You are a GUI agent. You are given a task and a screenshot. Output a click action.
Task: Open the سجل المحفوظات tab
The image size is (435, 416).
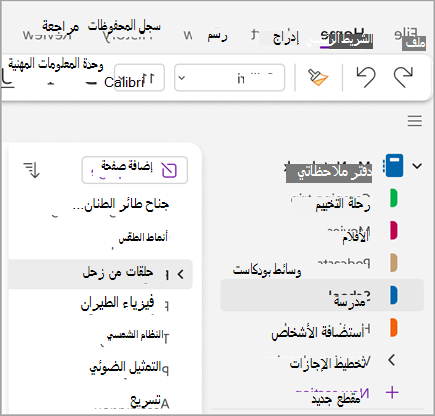pos(124,26)
